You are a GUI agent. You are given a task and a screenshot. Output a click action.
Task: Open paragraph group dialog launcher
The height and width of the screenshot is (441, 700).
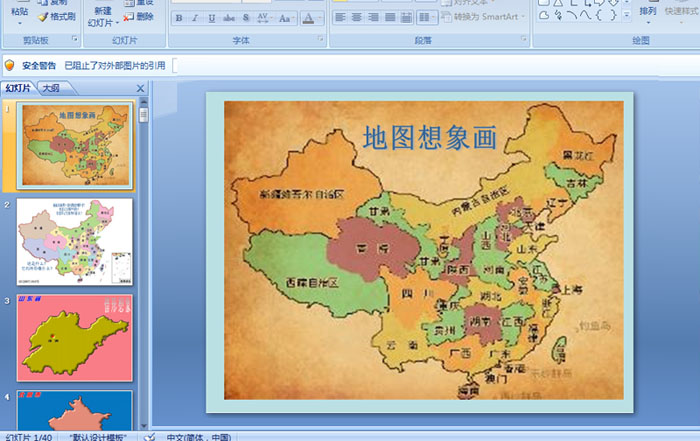click(524, 39)
